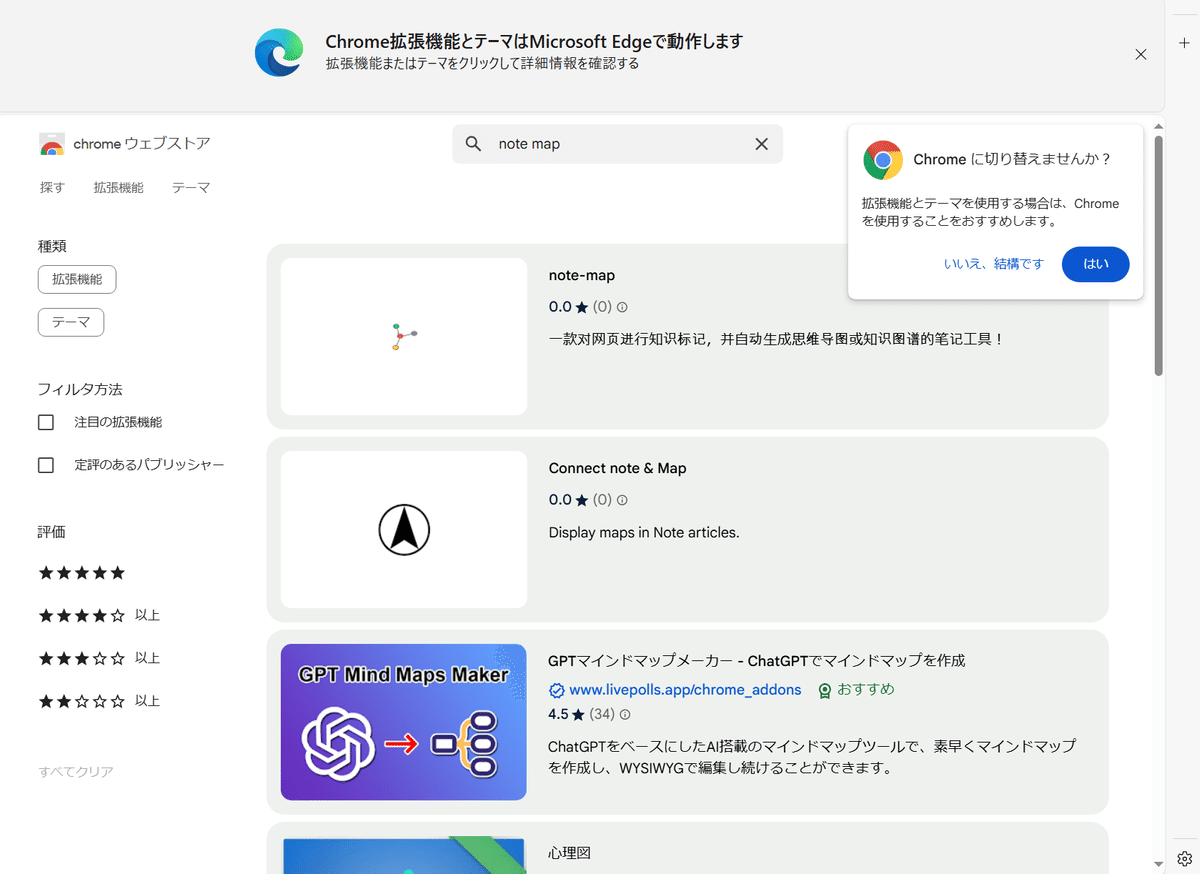Image resolution: width=1200 pixels, height=874 pixels.
Task: Click the Chrome Web Store logo
Action: [x=51, y=143]
